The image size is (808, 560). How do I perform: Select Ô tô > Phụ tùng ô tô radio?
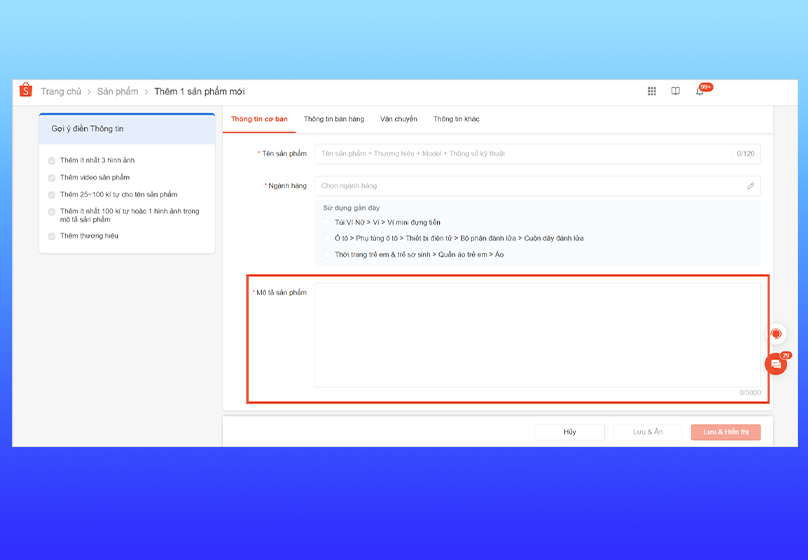pyautogui.click(x=327, y=238)
